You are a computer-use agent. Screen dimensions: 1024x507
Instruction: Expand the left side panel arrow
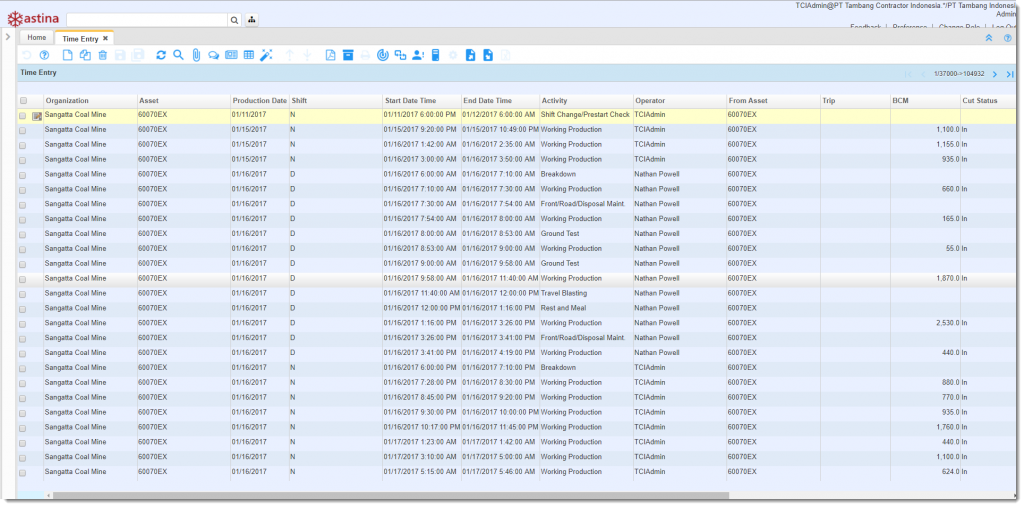(x=7, y=37)
